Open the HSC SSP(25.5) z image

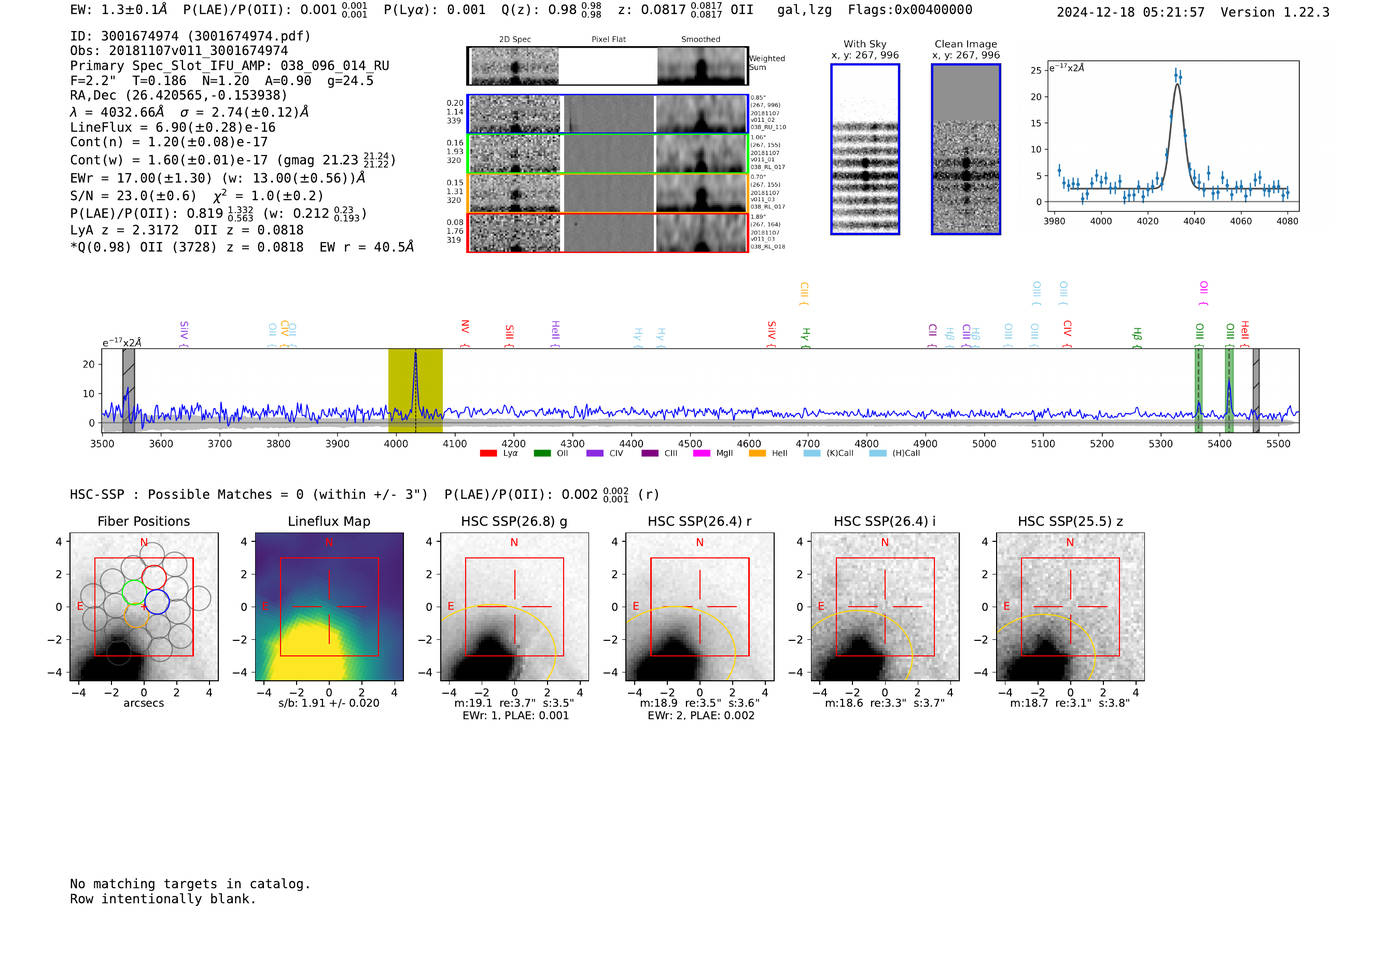[x=1070, y=607]
